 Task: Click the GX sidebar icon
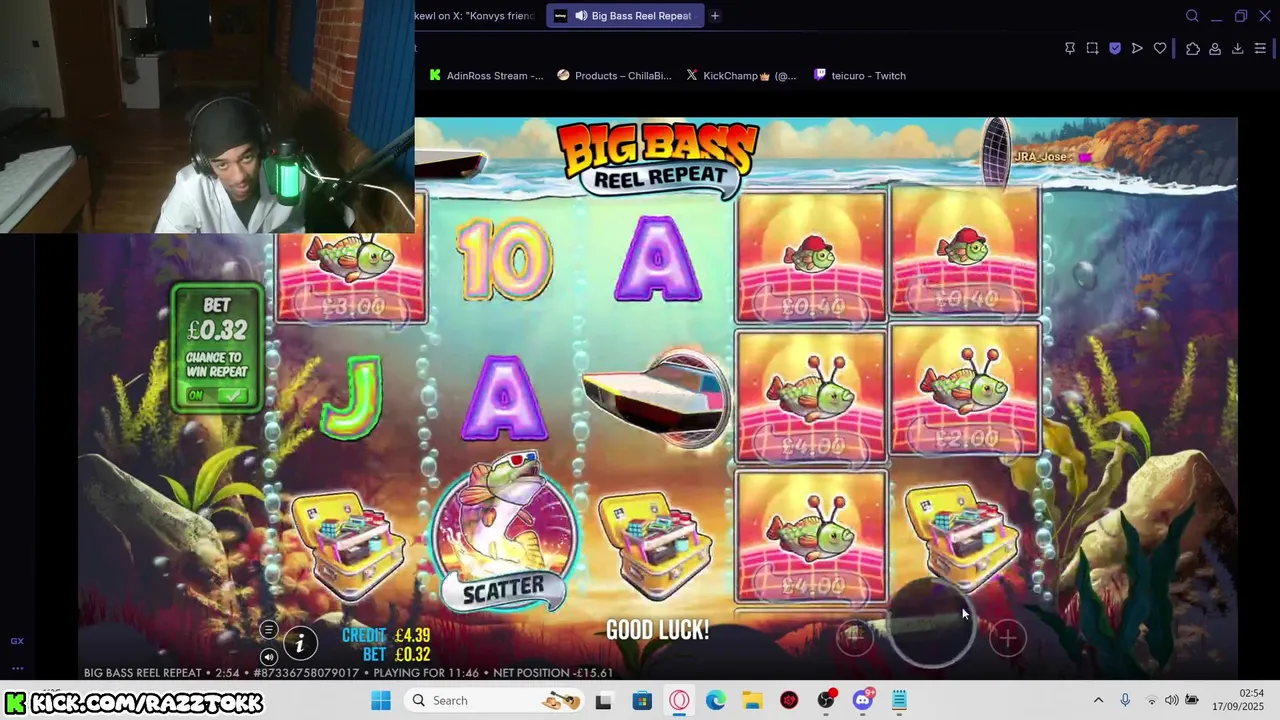tap(17, 641)
